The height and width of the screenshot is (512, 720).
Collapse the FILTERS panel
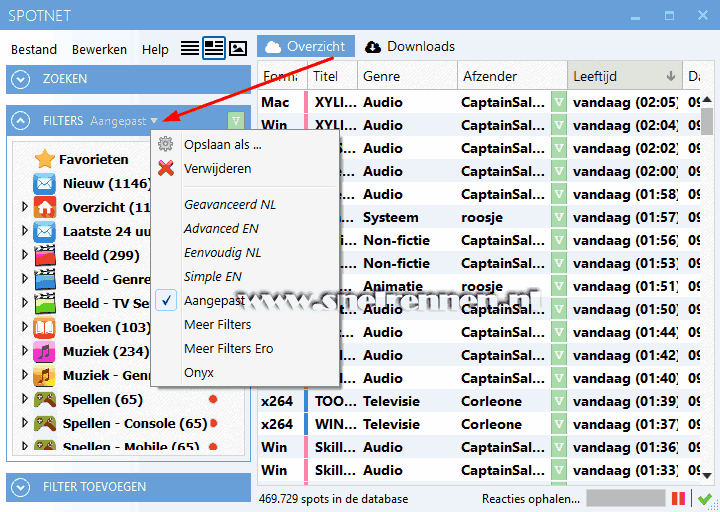click(x=21, y=121)
